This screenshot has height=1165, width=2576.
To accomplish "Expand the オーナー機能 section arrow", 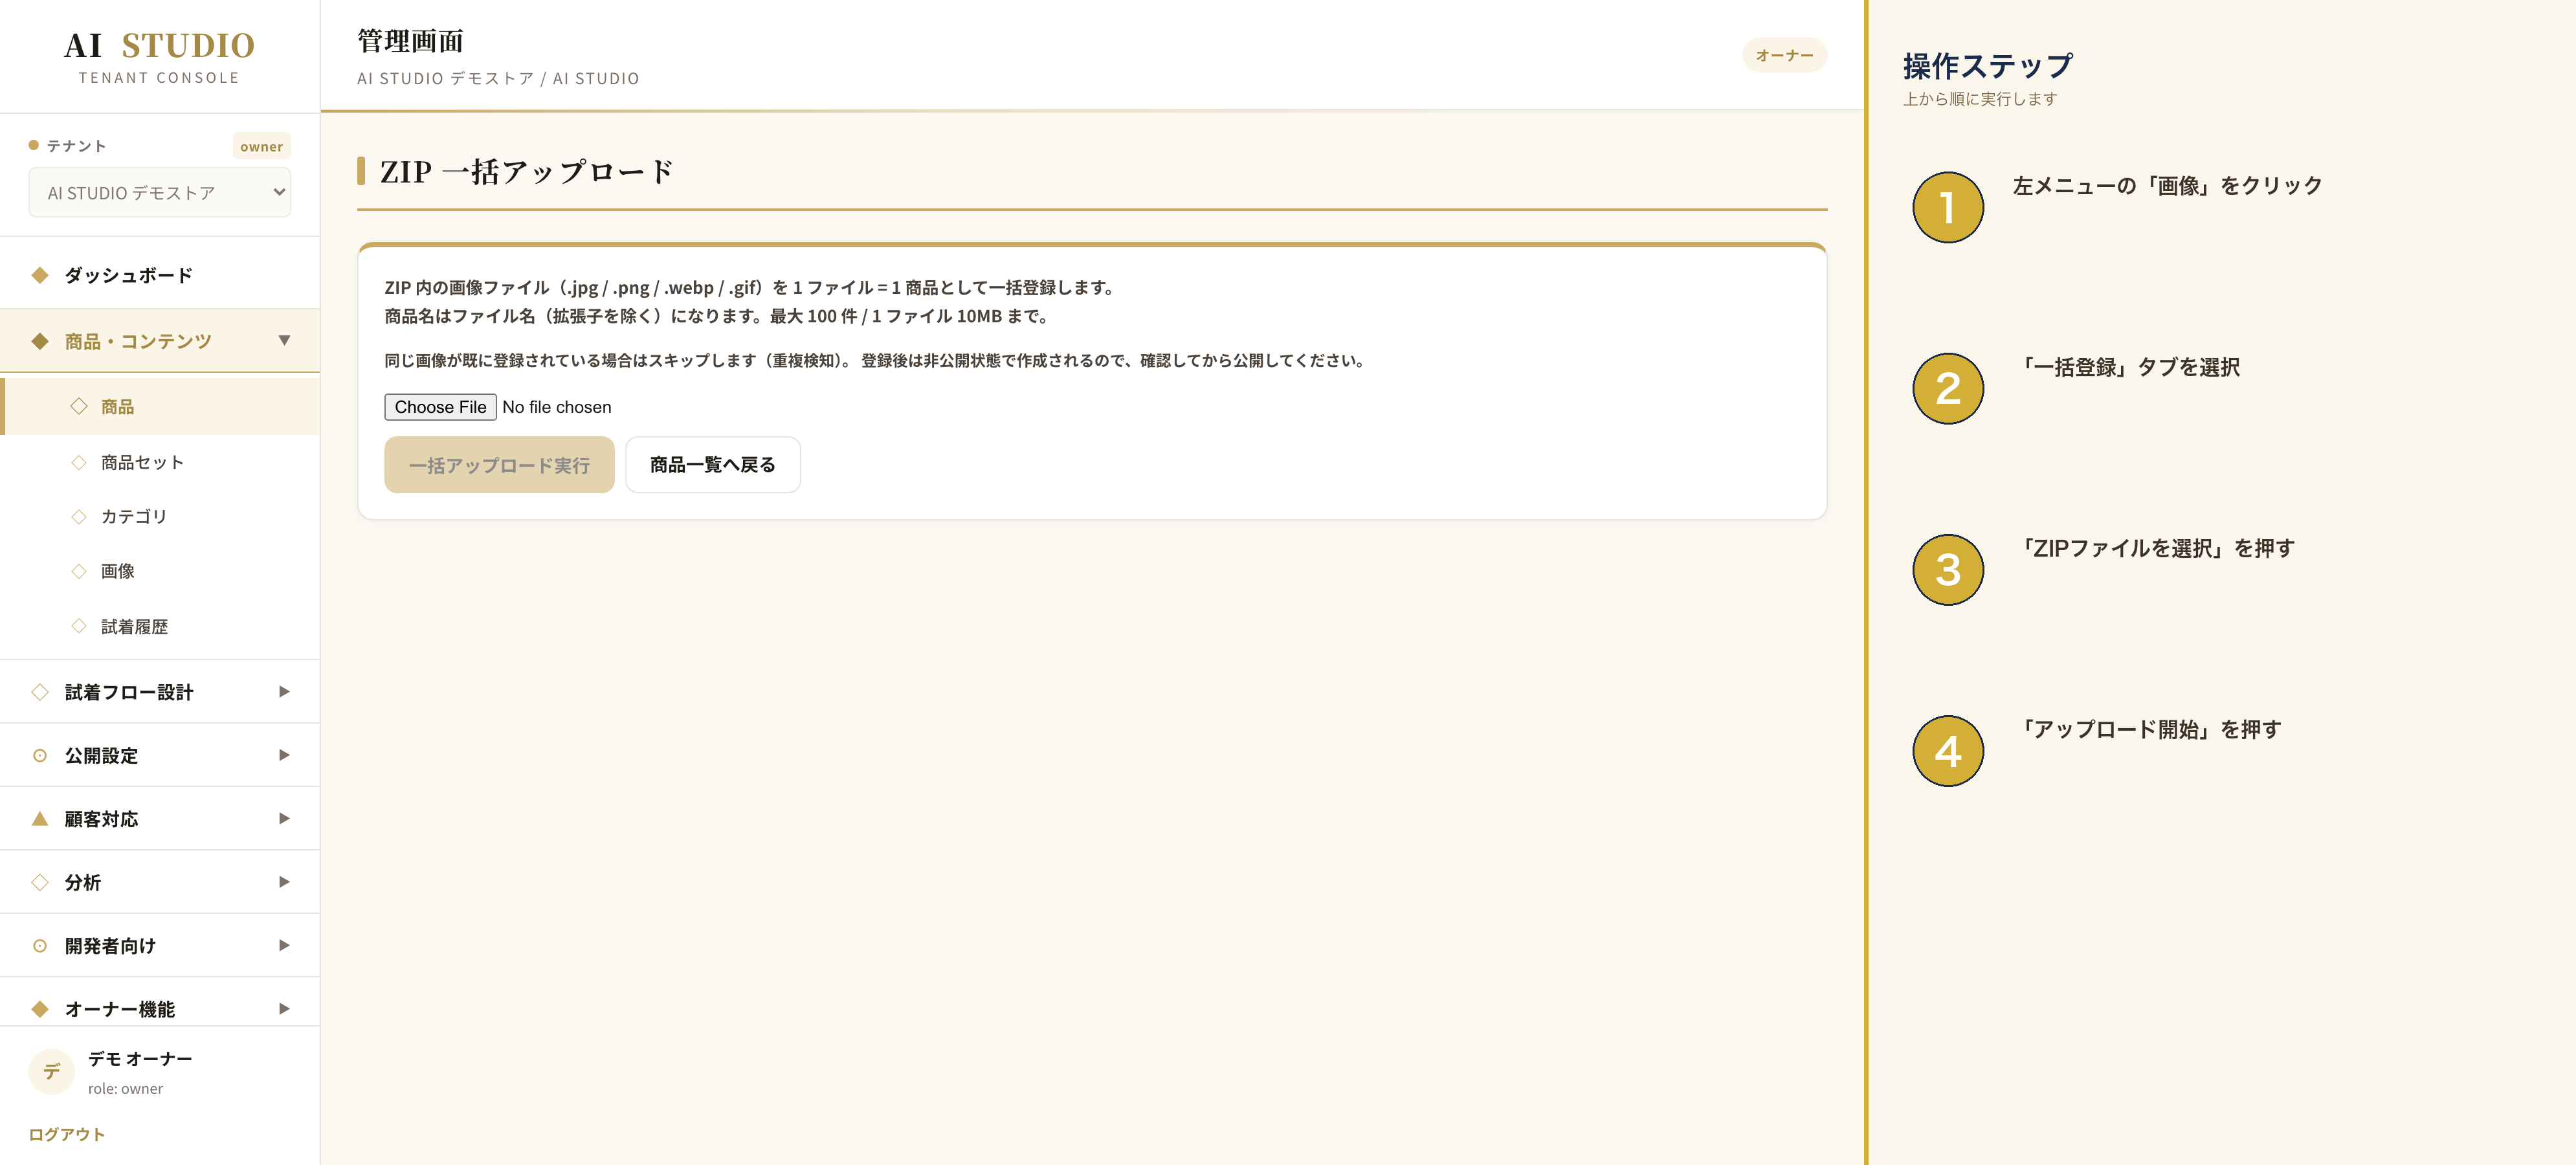I will point(284,1008).
